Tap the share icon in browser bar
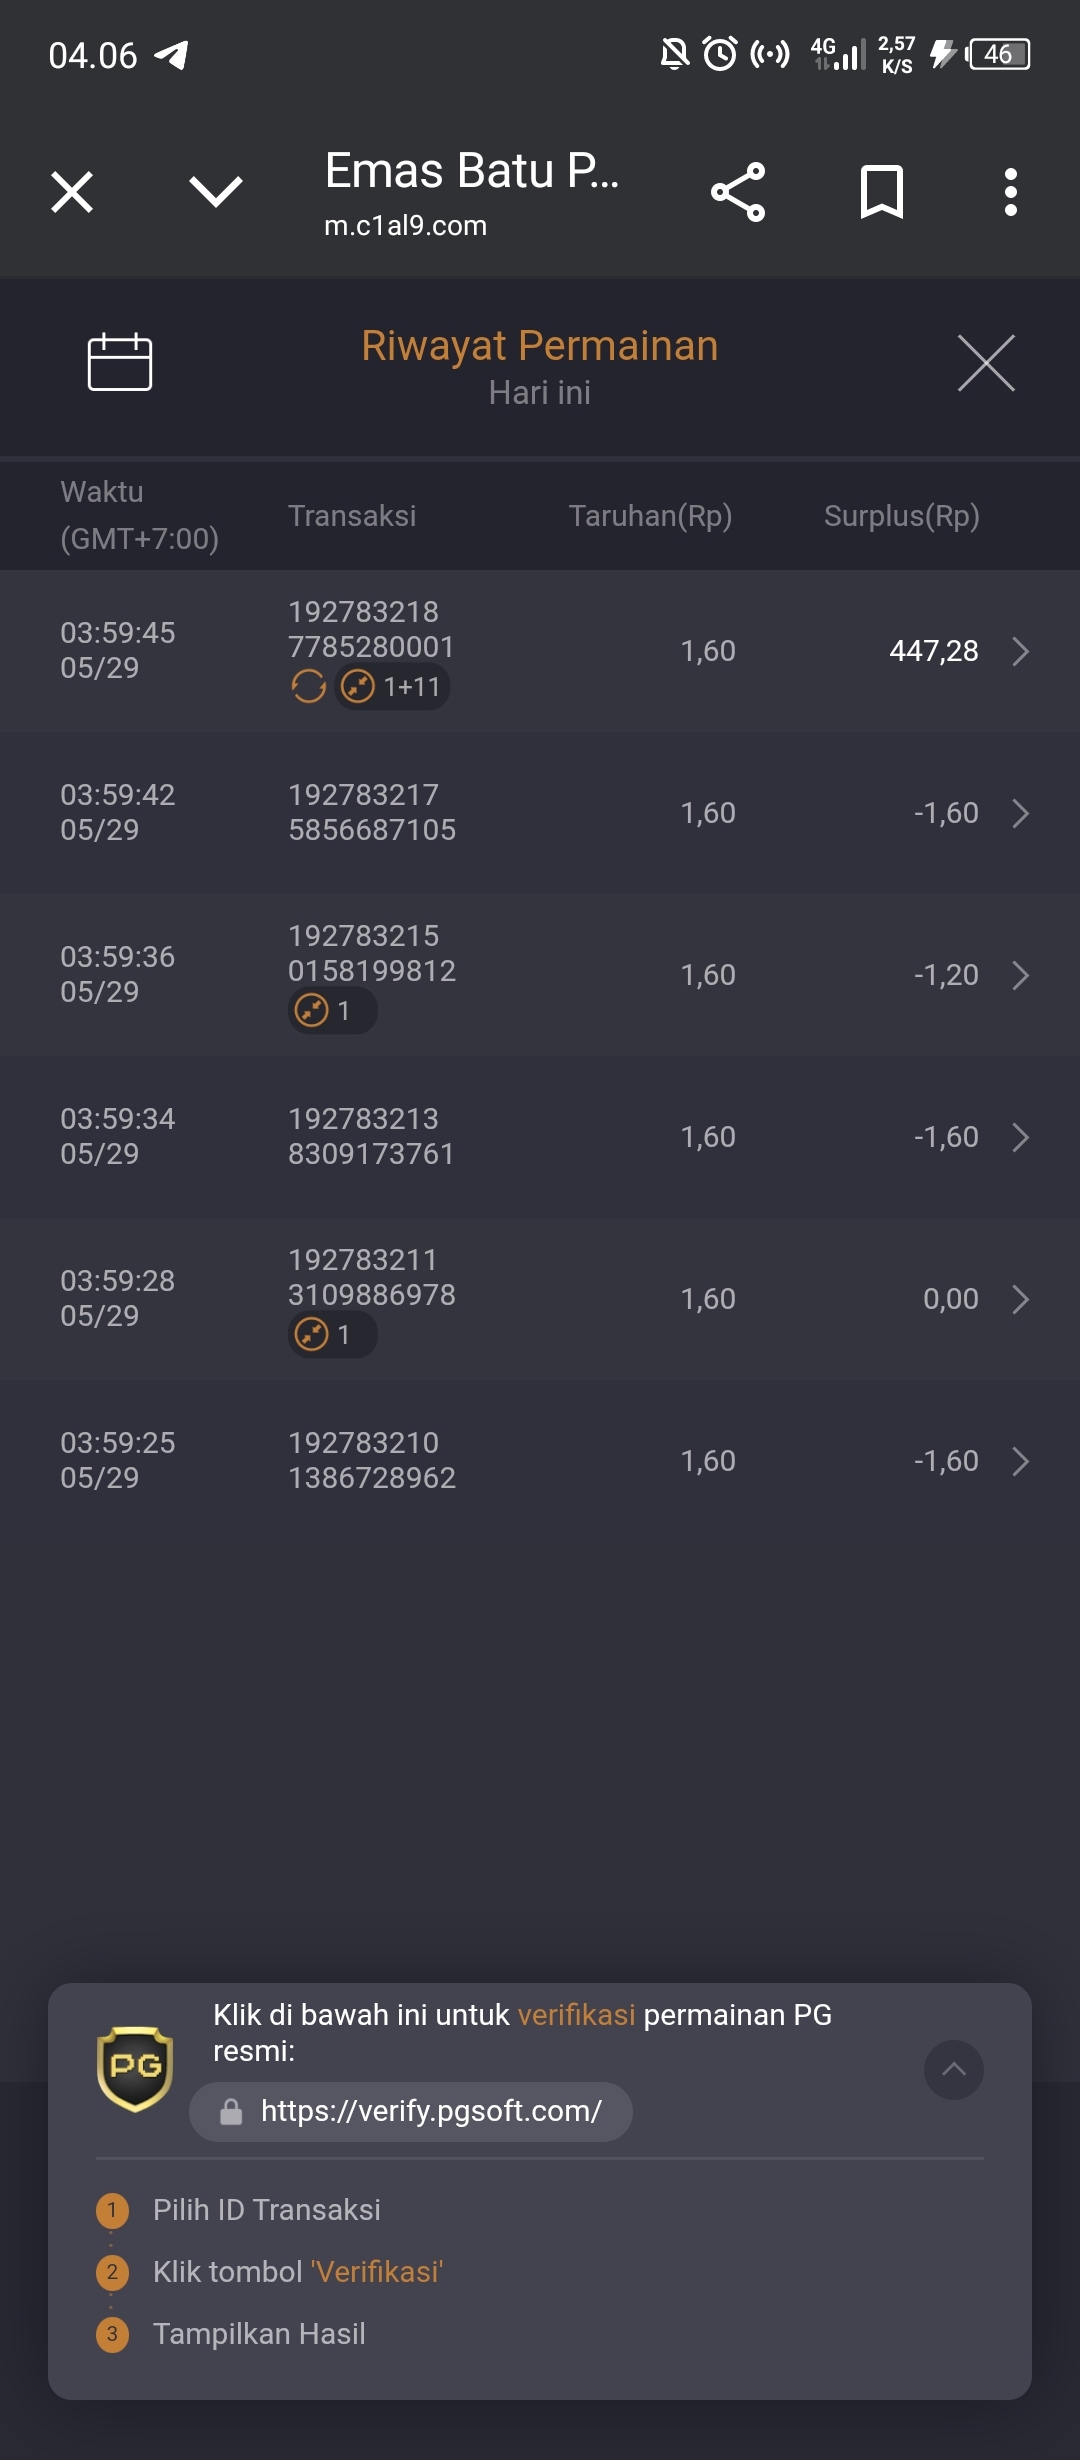 coord(738,192)
